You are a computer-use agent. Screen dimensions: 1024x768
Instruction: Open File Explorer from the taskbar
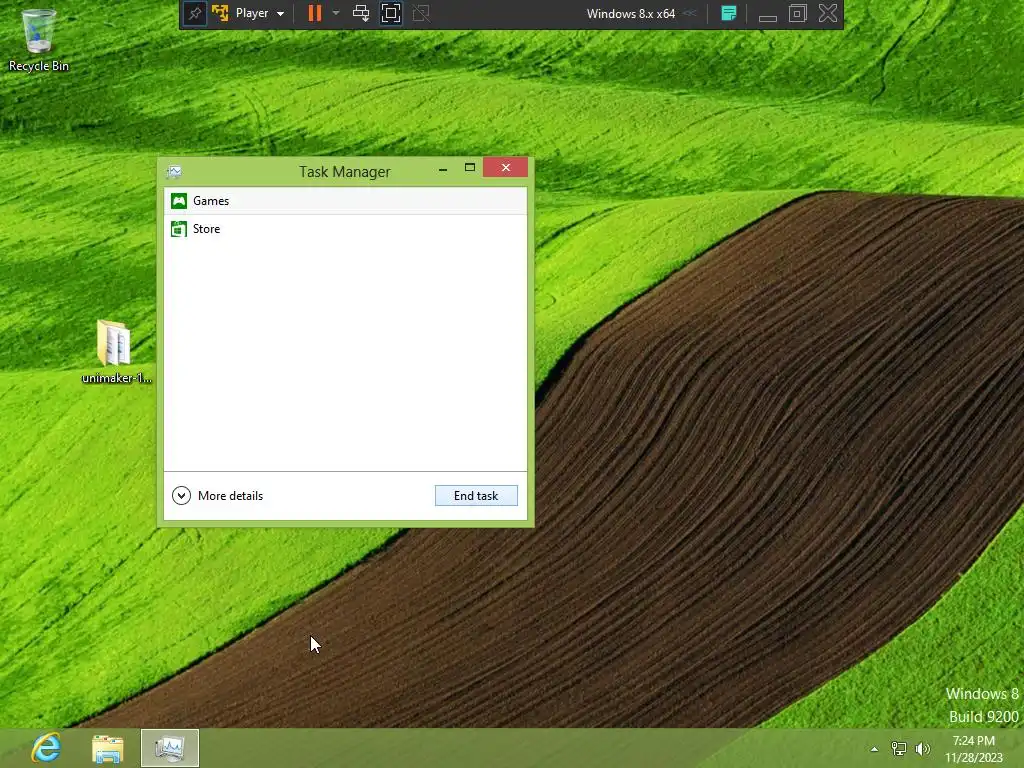tap(108, 748)
